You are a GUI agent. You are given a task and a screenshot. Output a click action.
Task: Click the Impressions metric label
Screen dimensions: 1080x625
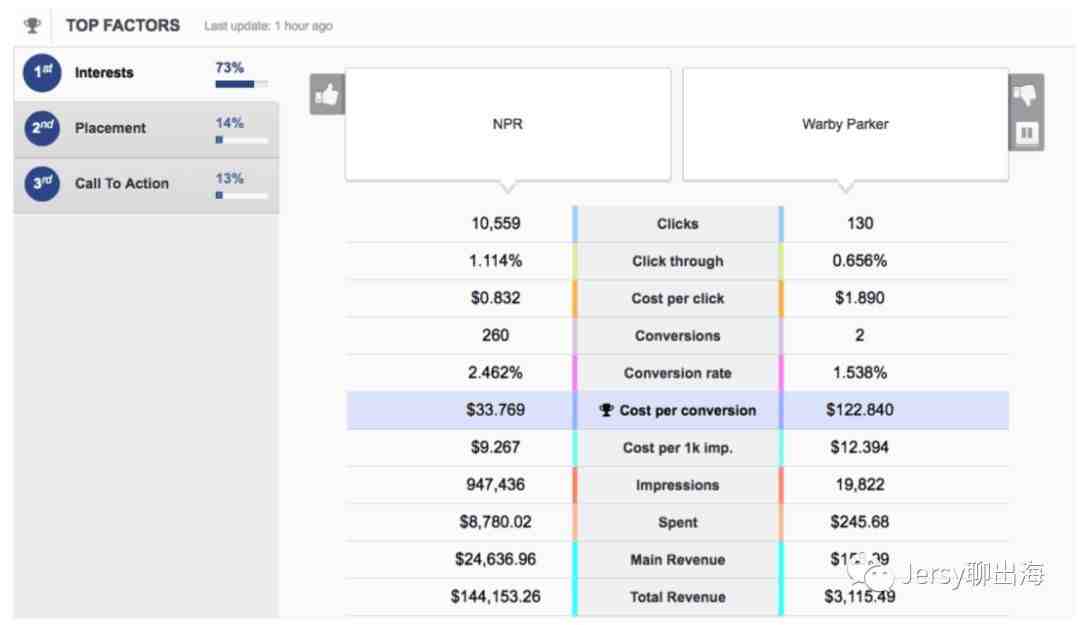tap(678, 485)
